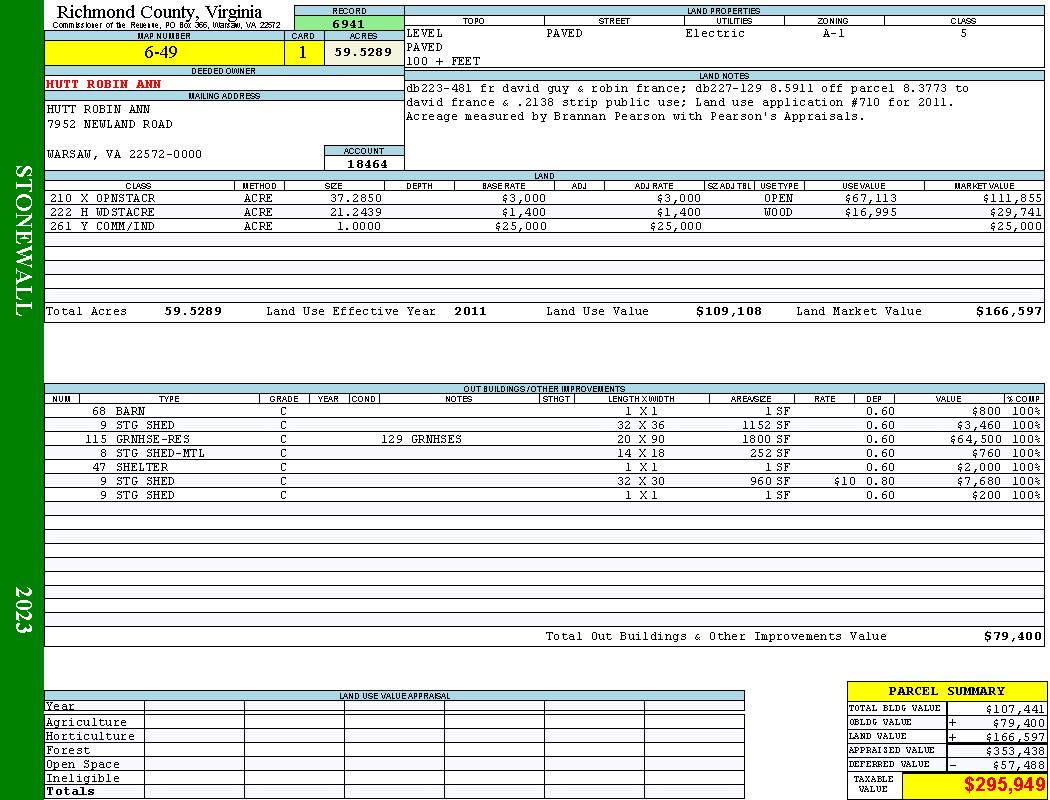
Task: Select map number 6-49 field
Action: click(x=164, y=52)
